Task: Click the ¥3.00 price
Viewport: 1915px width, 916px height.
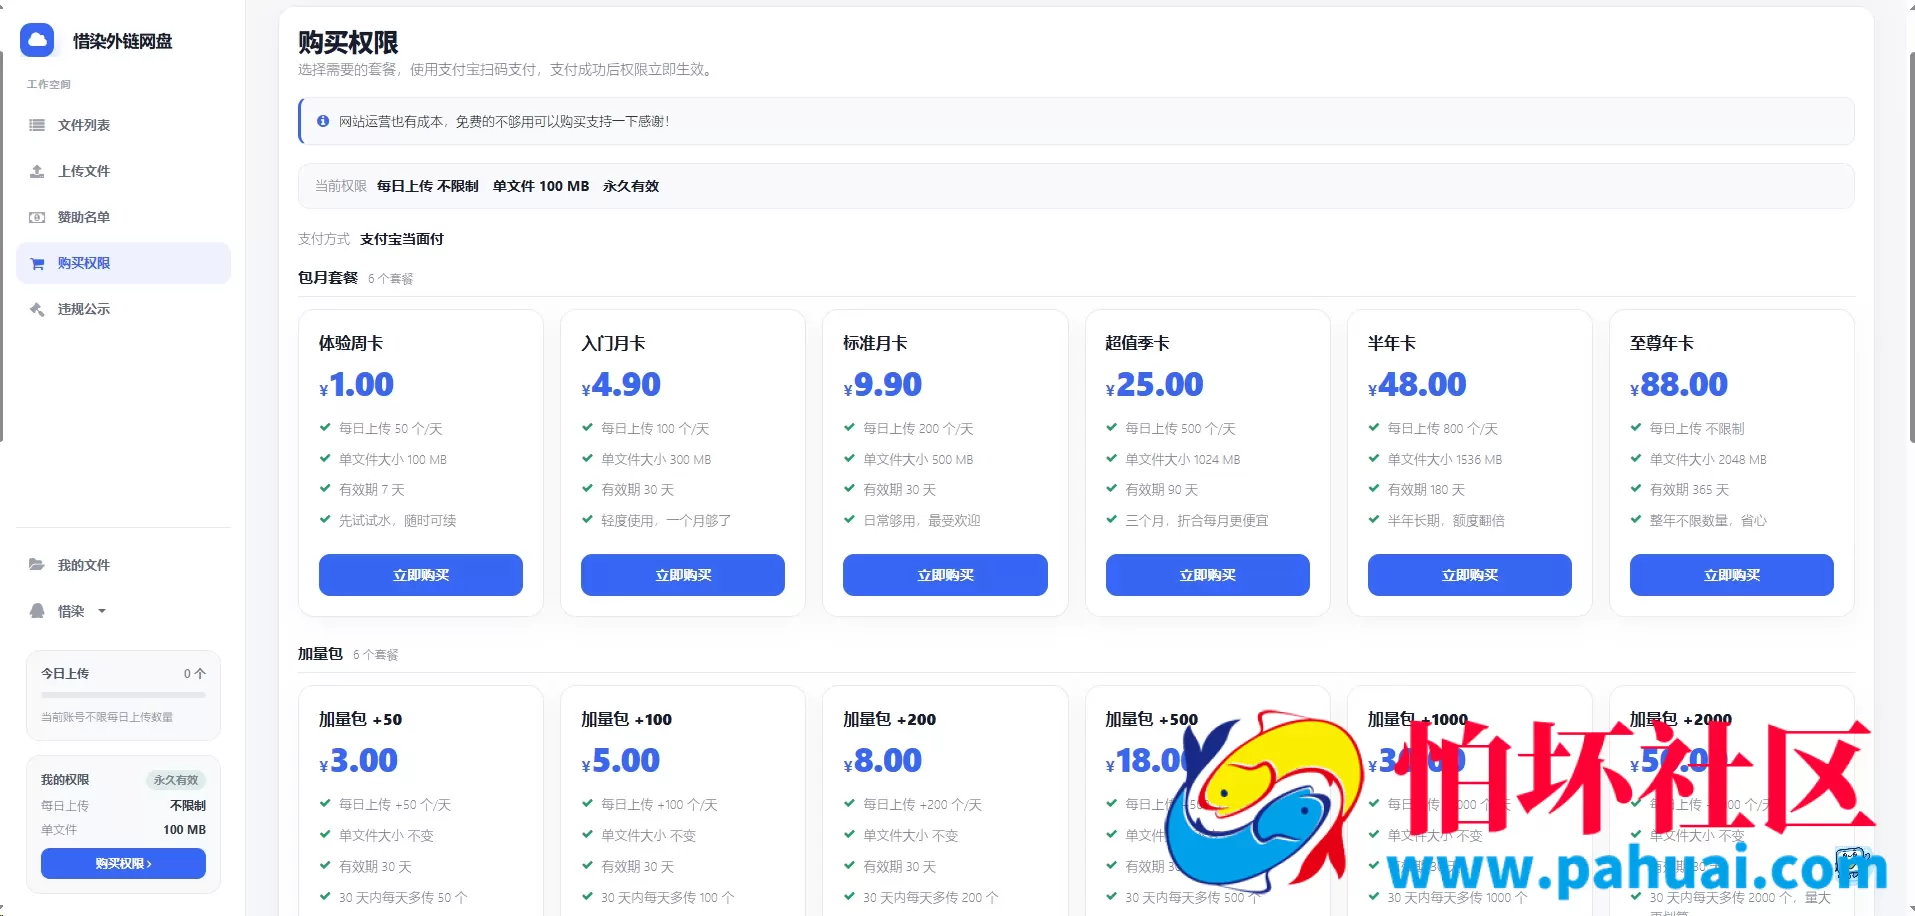Action: (358, 761)
